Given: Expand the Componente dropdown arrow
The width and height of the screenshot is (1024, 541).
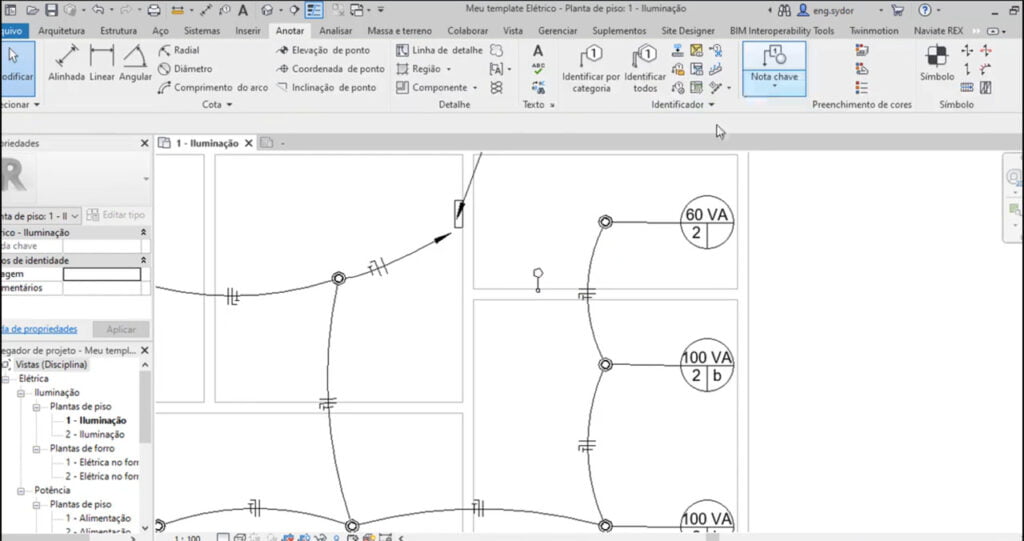Looking at the screenshot, I should (475, 88).
